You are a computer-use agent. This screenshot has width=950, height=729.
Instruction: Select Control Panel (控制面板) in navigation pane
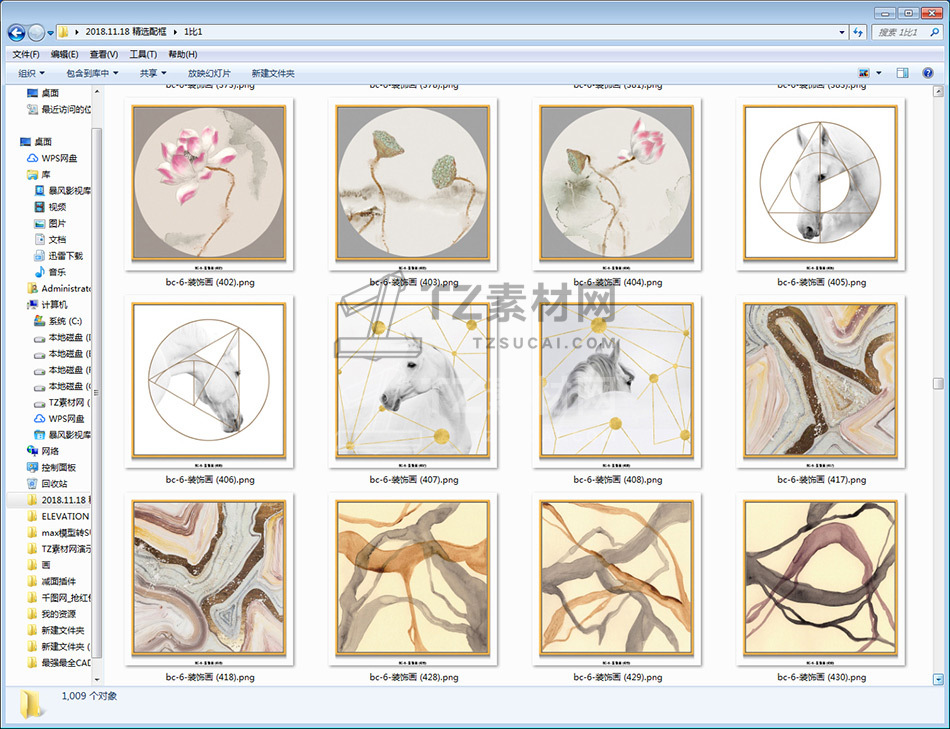[58, 467]
